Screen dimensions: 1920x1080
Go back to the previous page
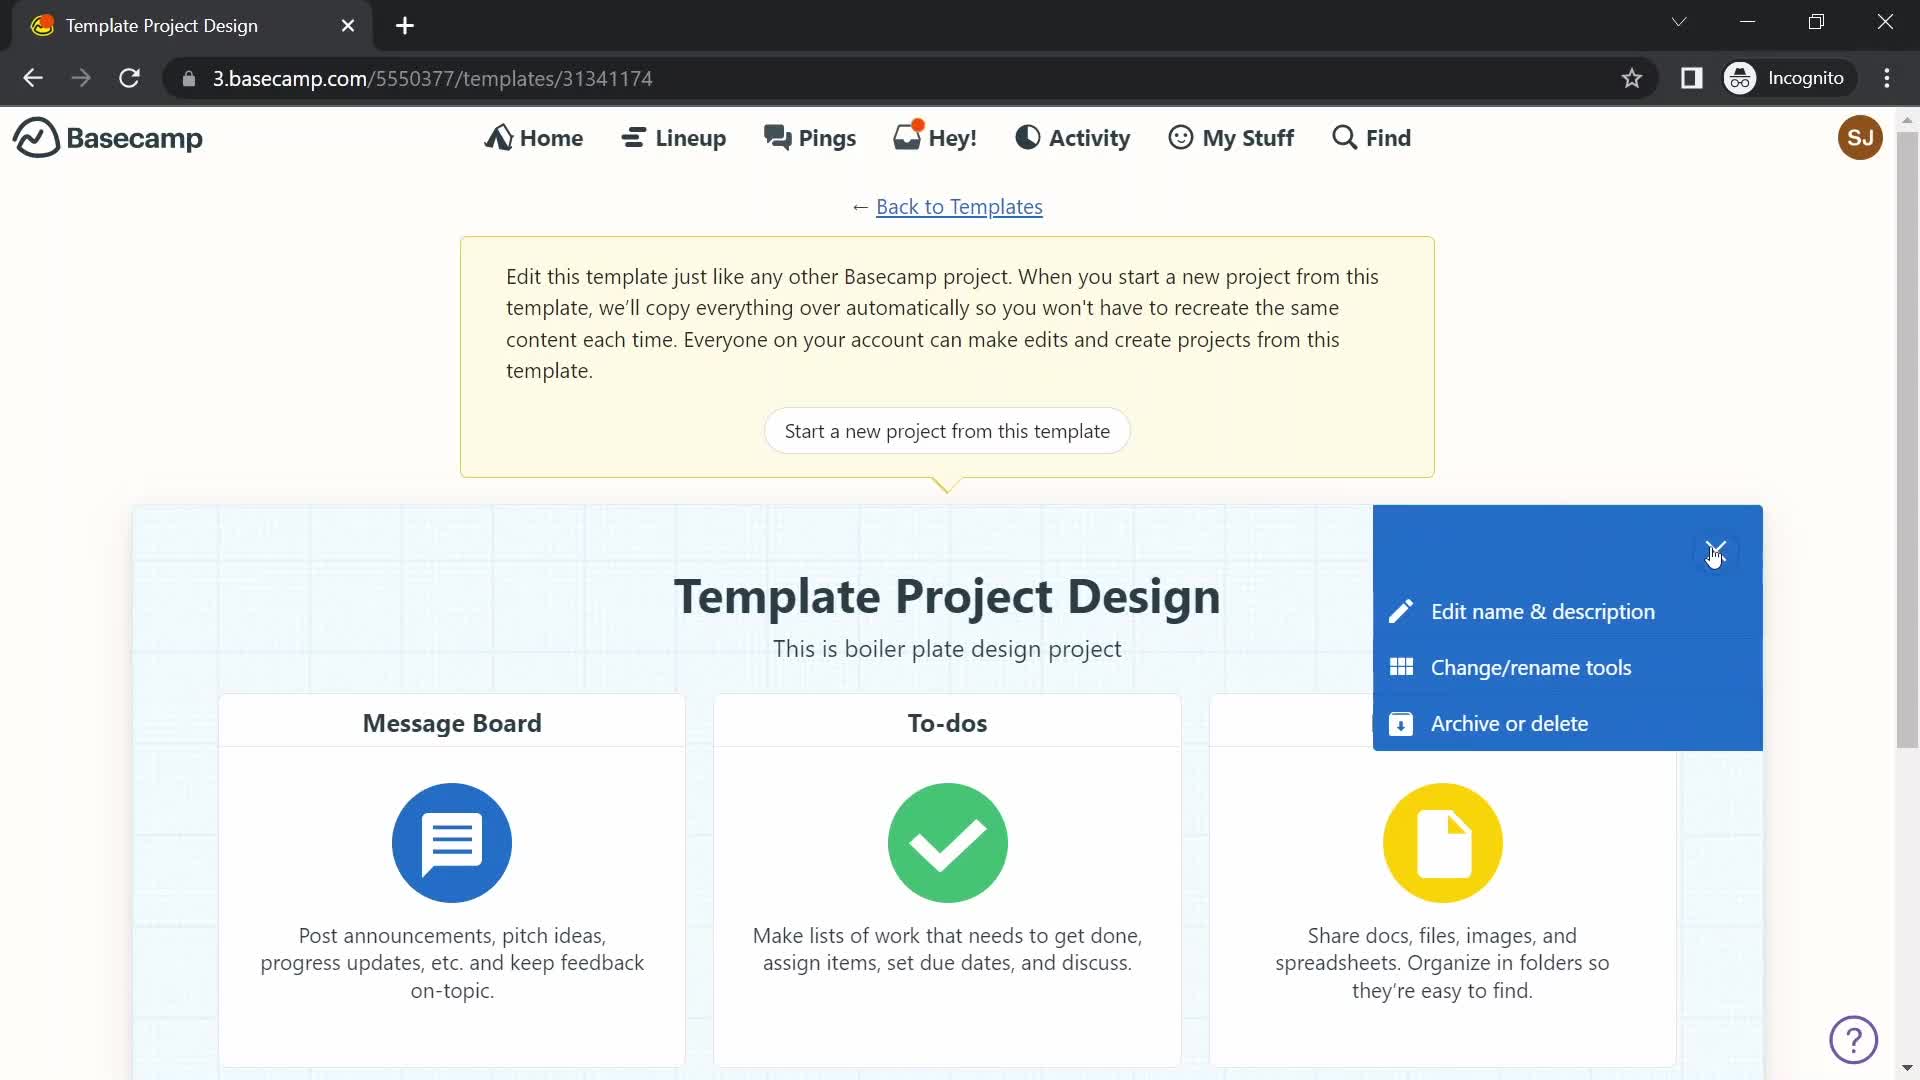pyautogui.click(x=33, y=78)
